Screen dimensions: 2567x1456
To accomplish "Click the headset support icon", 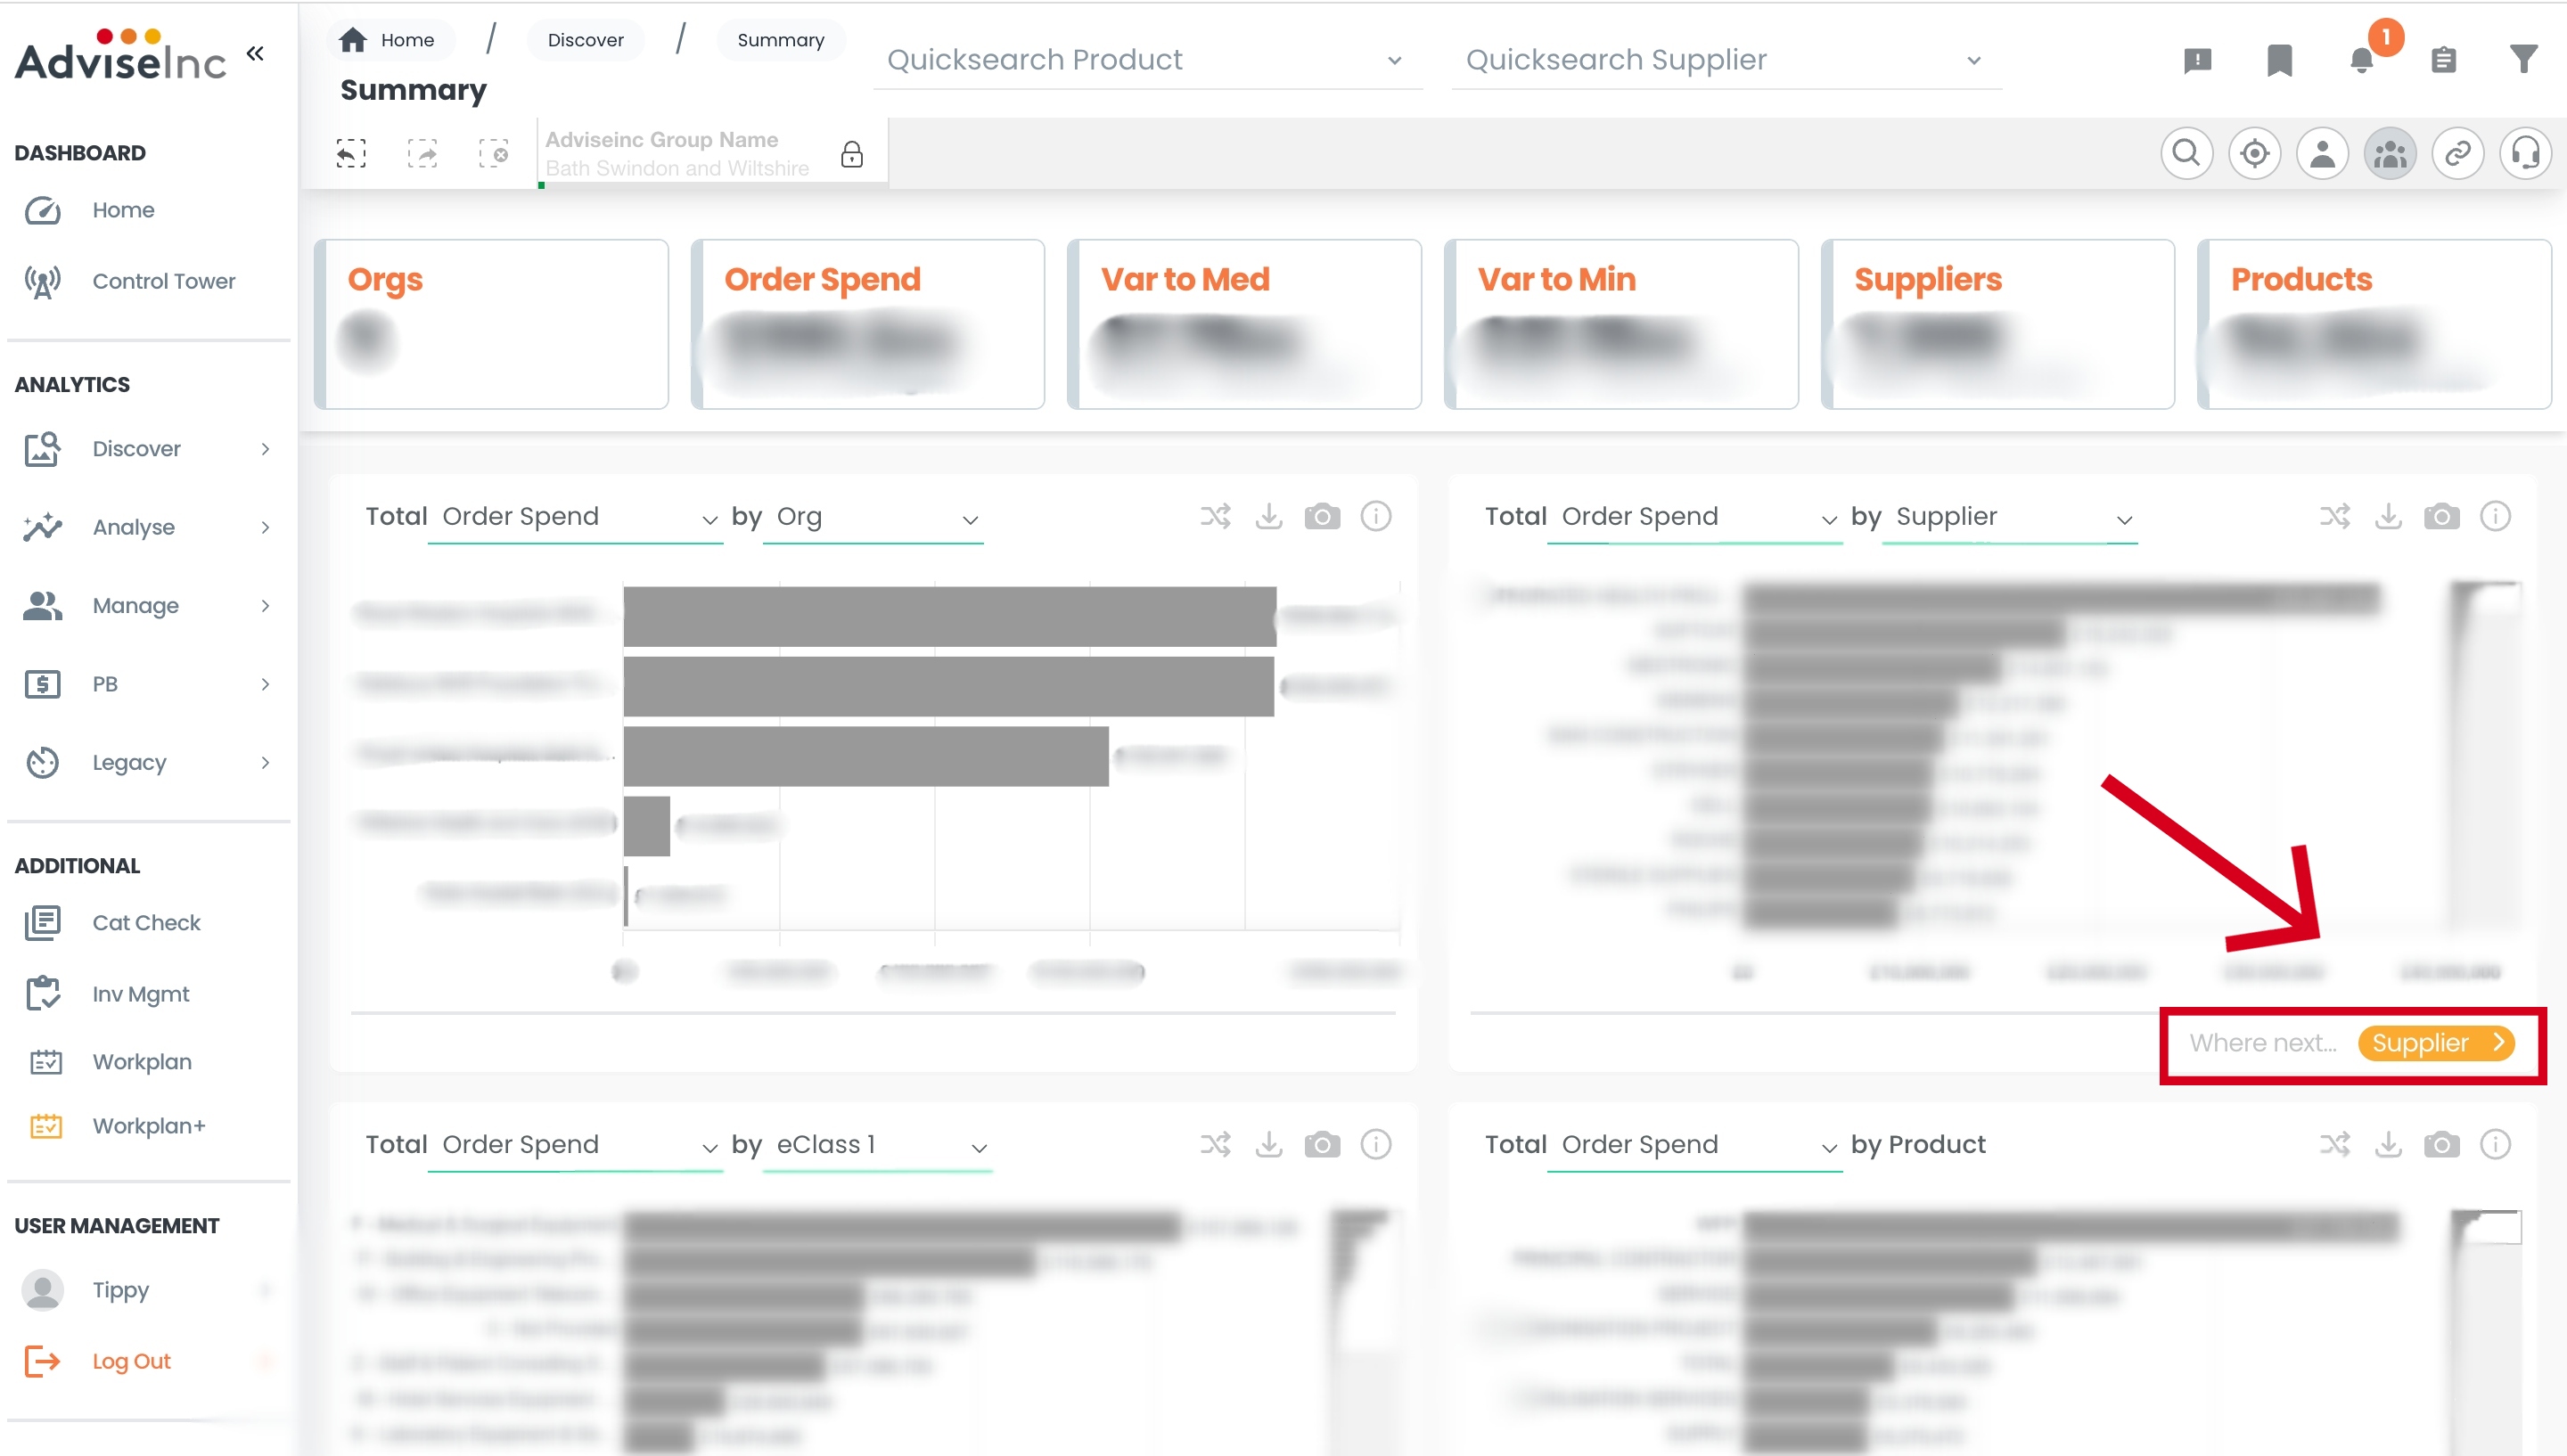I will (2525, 154).
